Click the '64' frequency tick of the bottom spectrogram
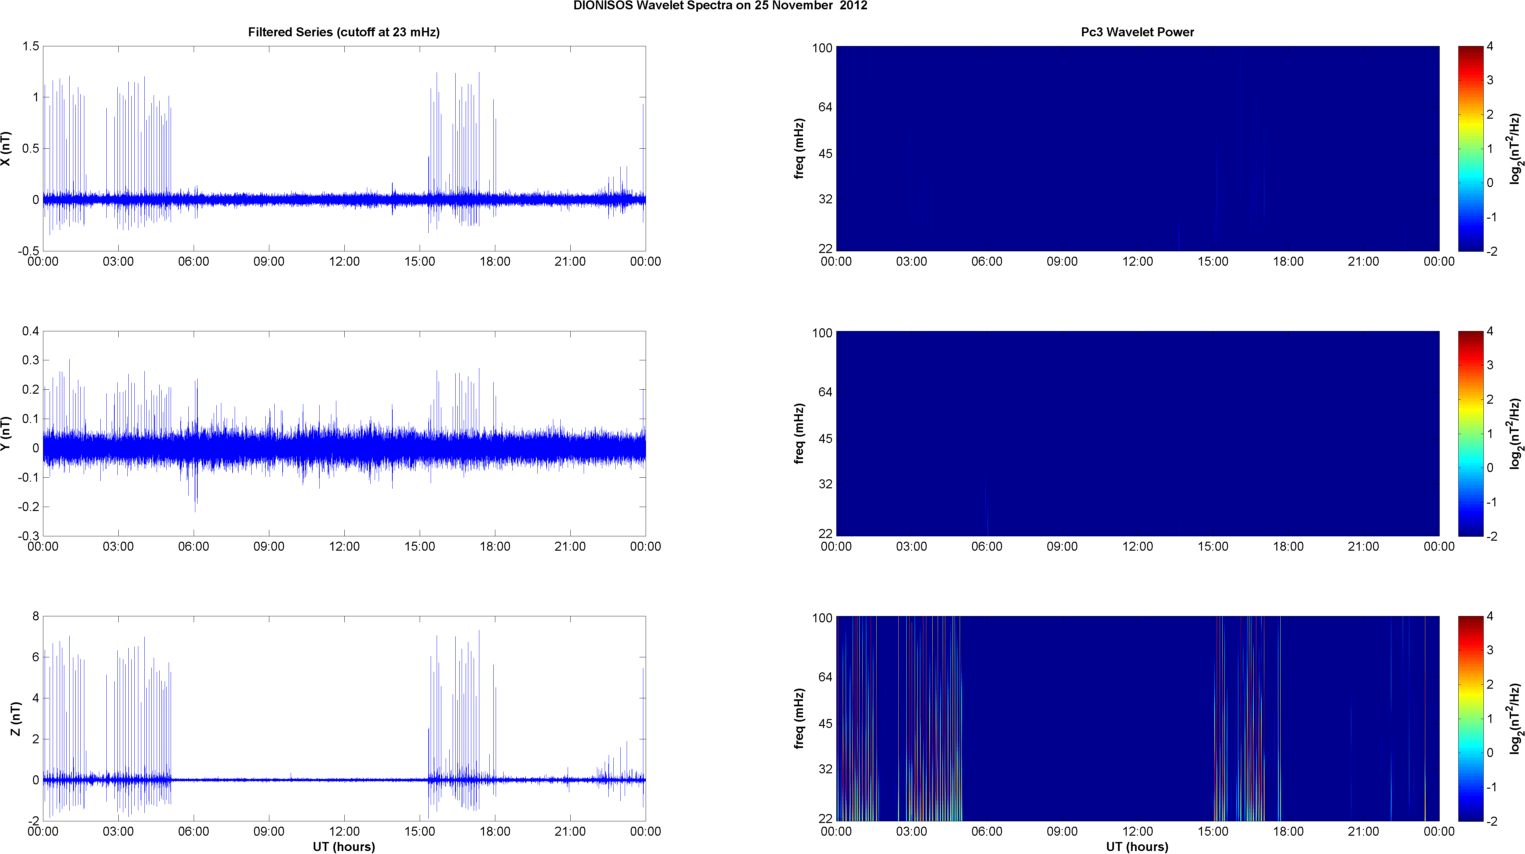Viewport: 1525px width, 854px height. click(x=825, y=677)
